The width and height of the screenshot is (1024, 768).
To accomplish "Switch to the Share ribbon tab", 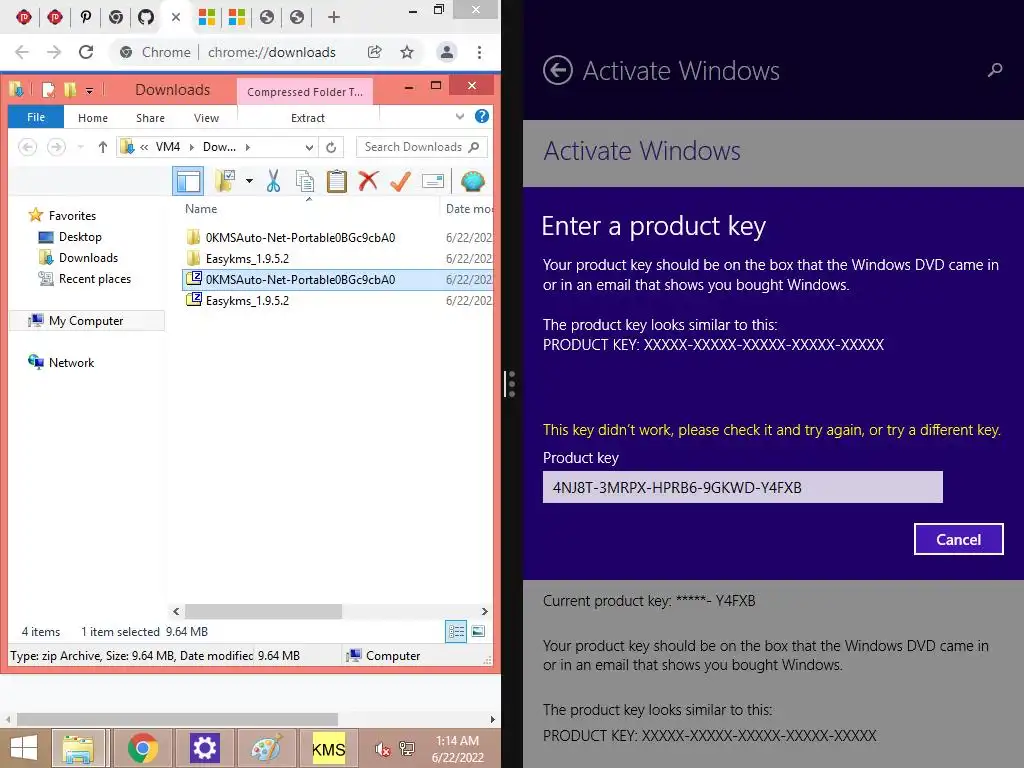I will tap(150, 118).
